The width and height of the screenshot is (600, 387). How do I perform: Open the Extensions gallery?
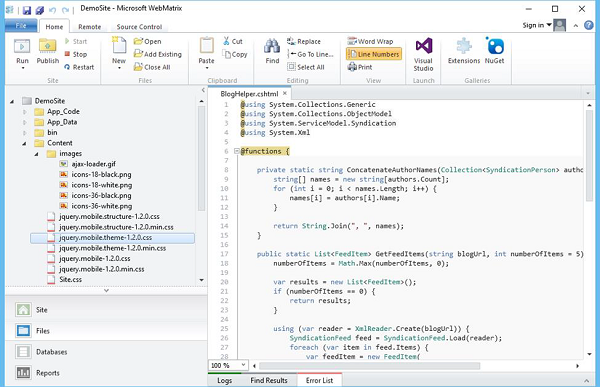point(464,50)
